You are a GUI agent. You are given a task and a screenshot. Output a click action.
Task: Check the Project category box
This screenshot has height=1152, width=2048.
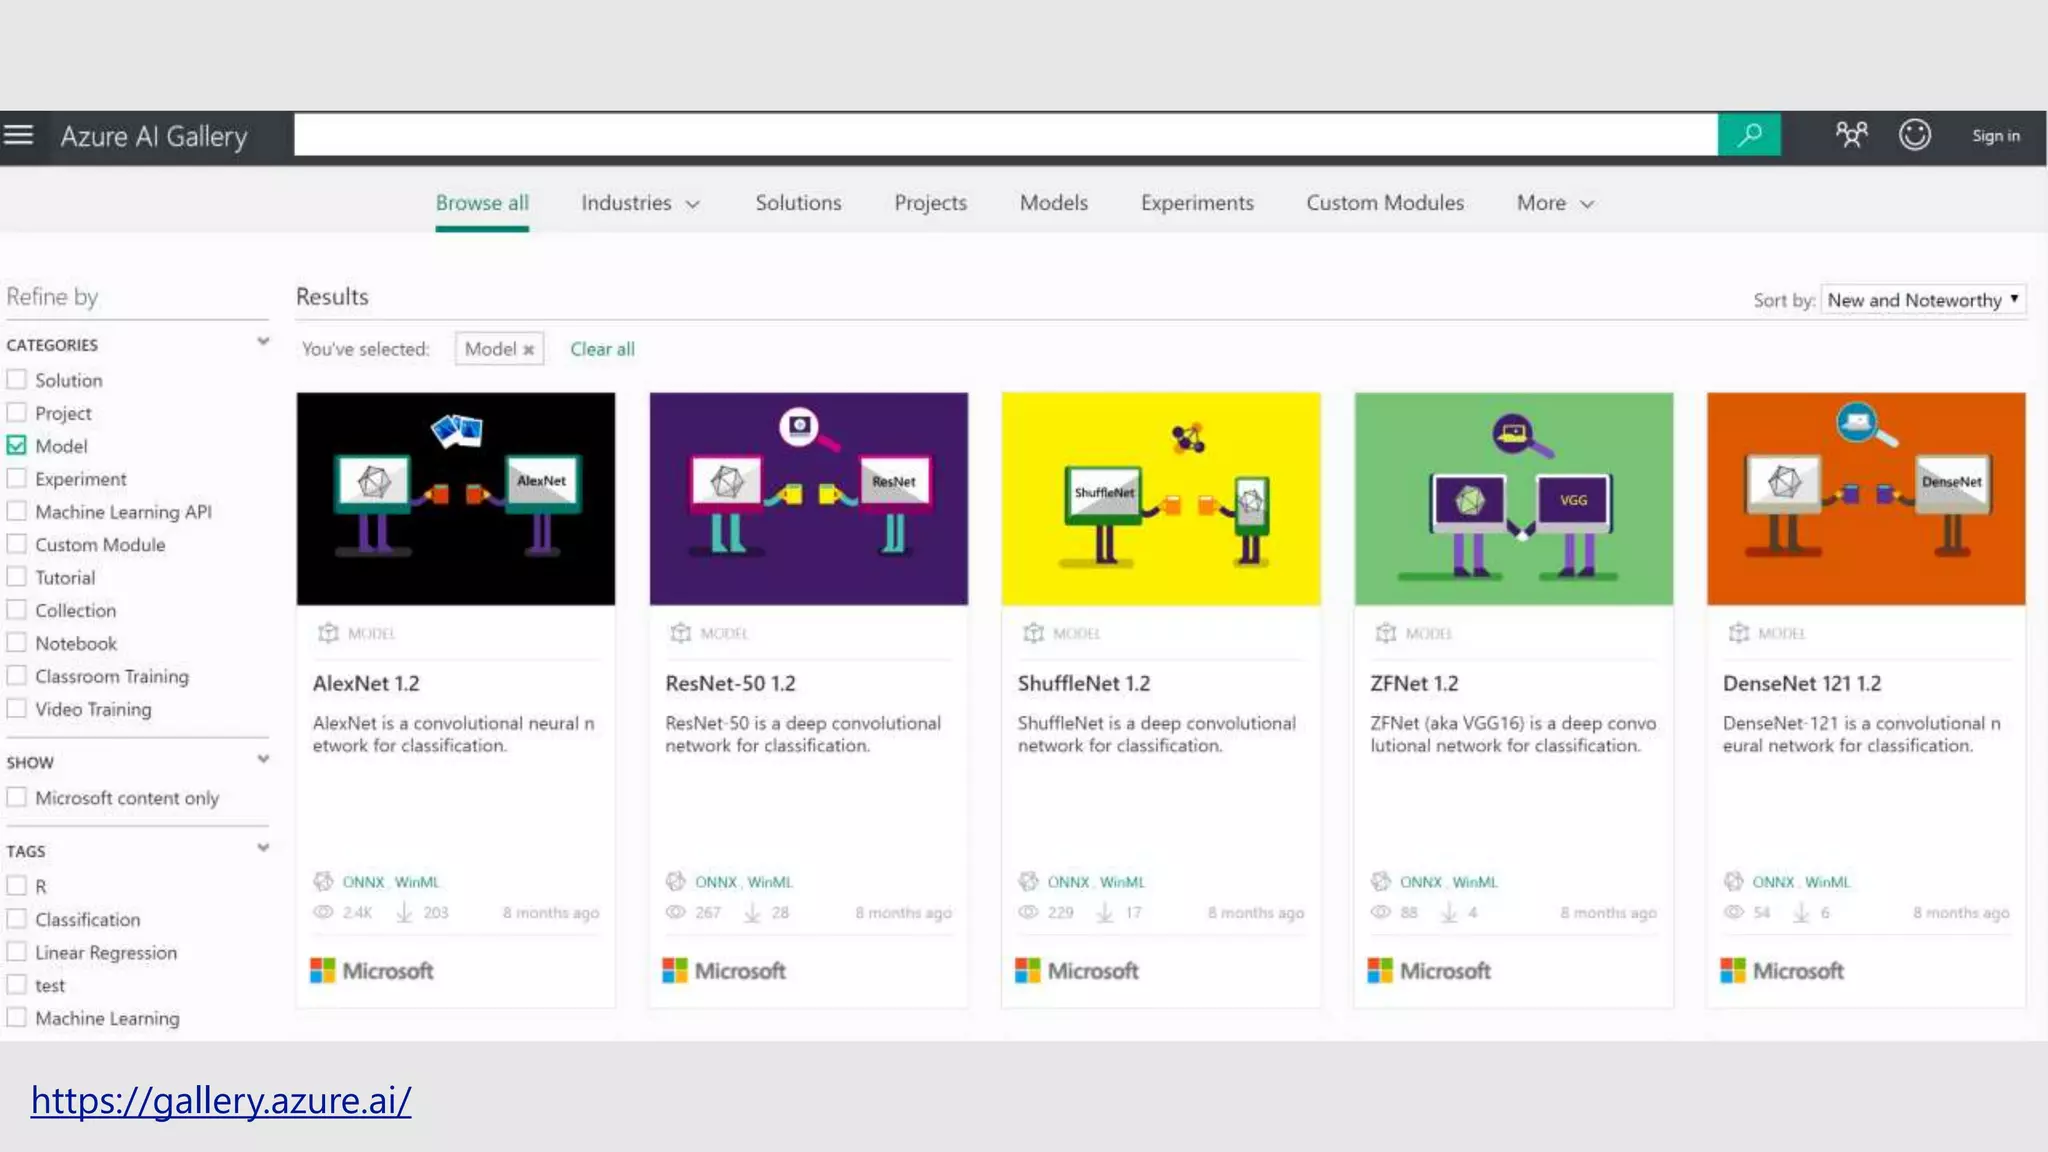tap(16, 412)
